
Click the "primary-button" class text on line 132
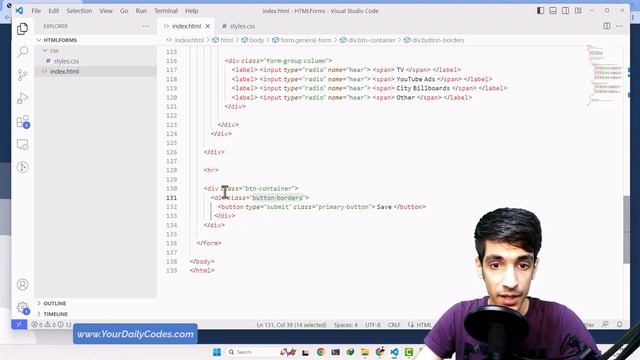coord(343,207)
